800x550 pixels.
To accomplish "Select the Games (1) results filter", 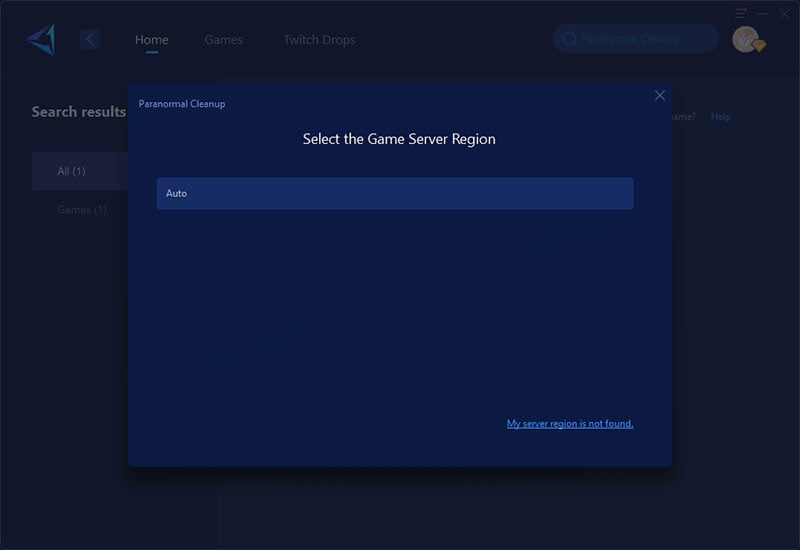I will pos(82,210).
